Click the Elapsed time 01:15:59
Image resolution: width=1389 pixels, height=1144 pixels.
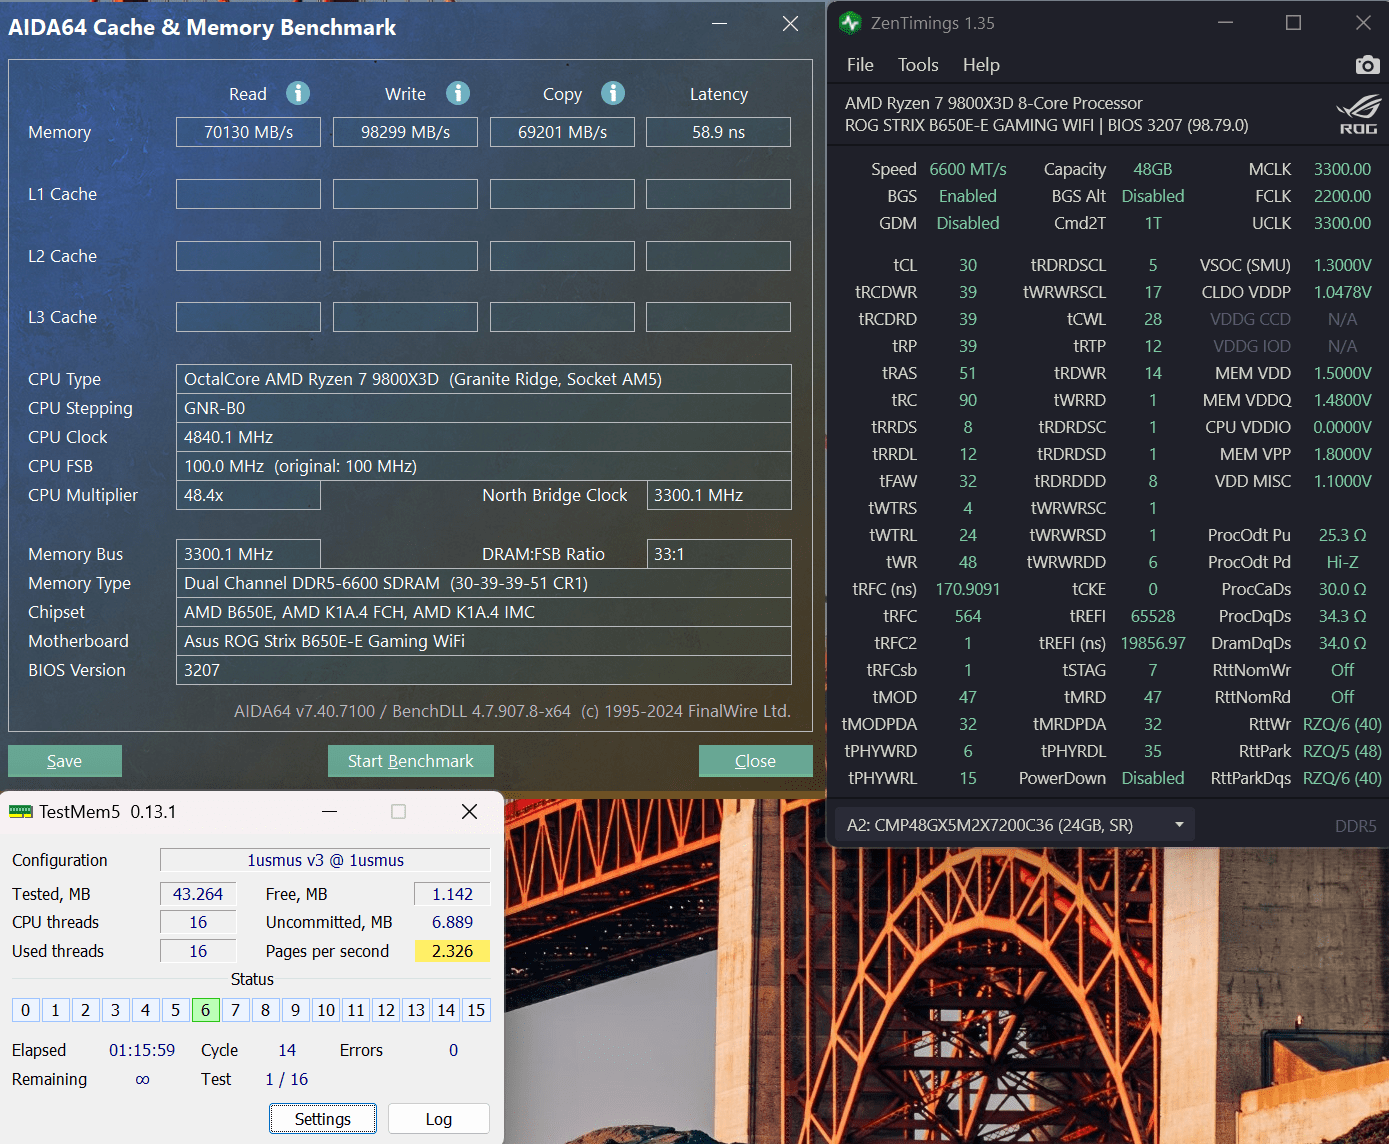142,1050
